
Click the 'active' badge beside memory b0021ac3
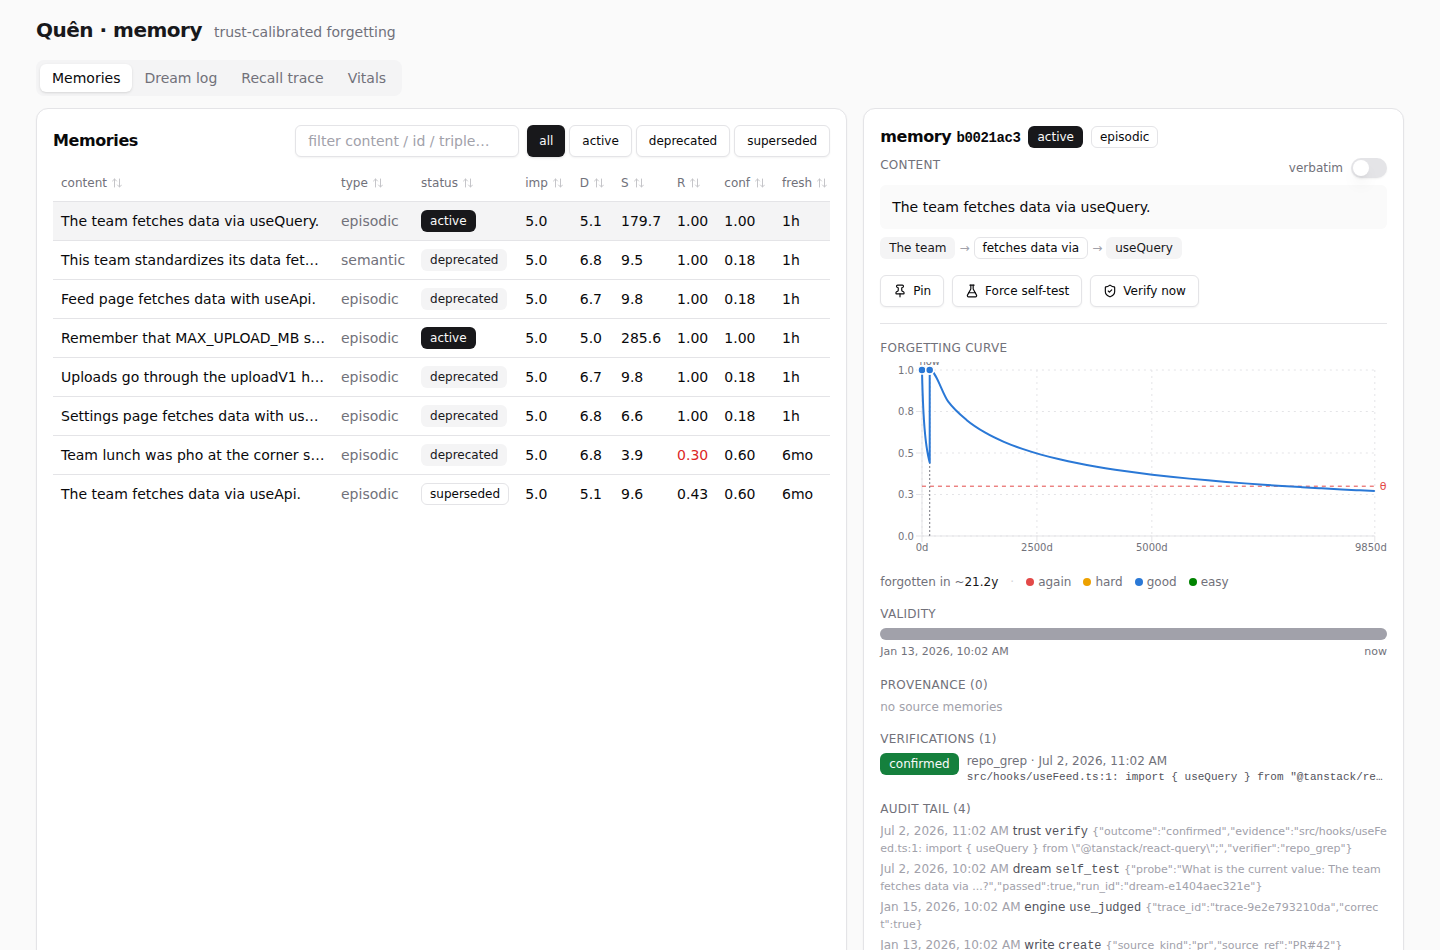click(x=1055, y=137)
